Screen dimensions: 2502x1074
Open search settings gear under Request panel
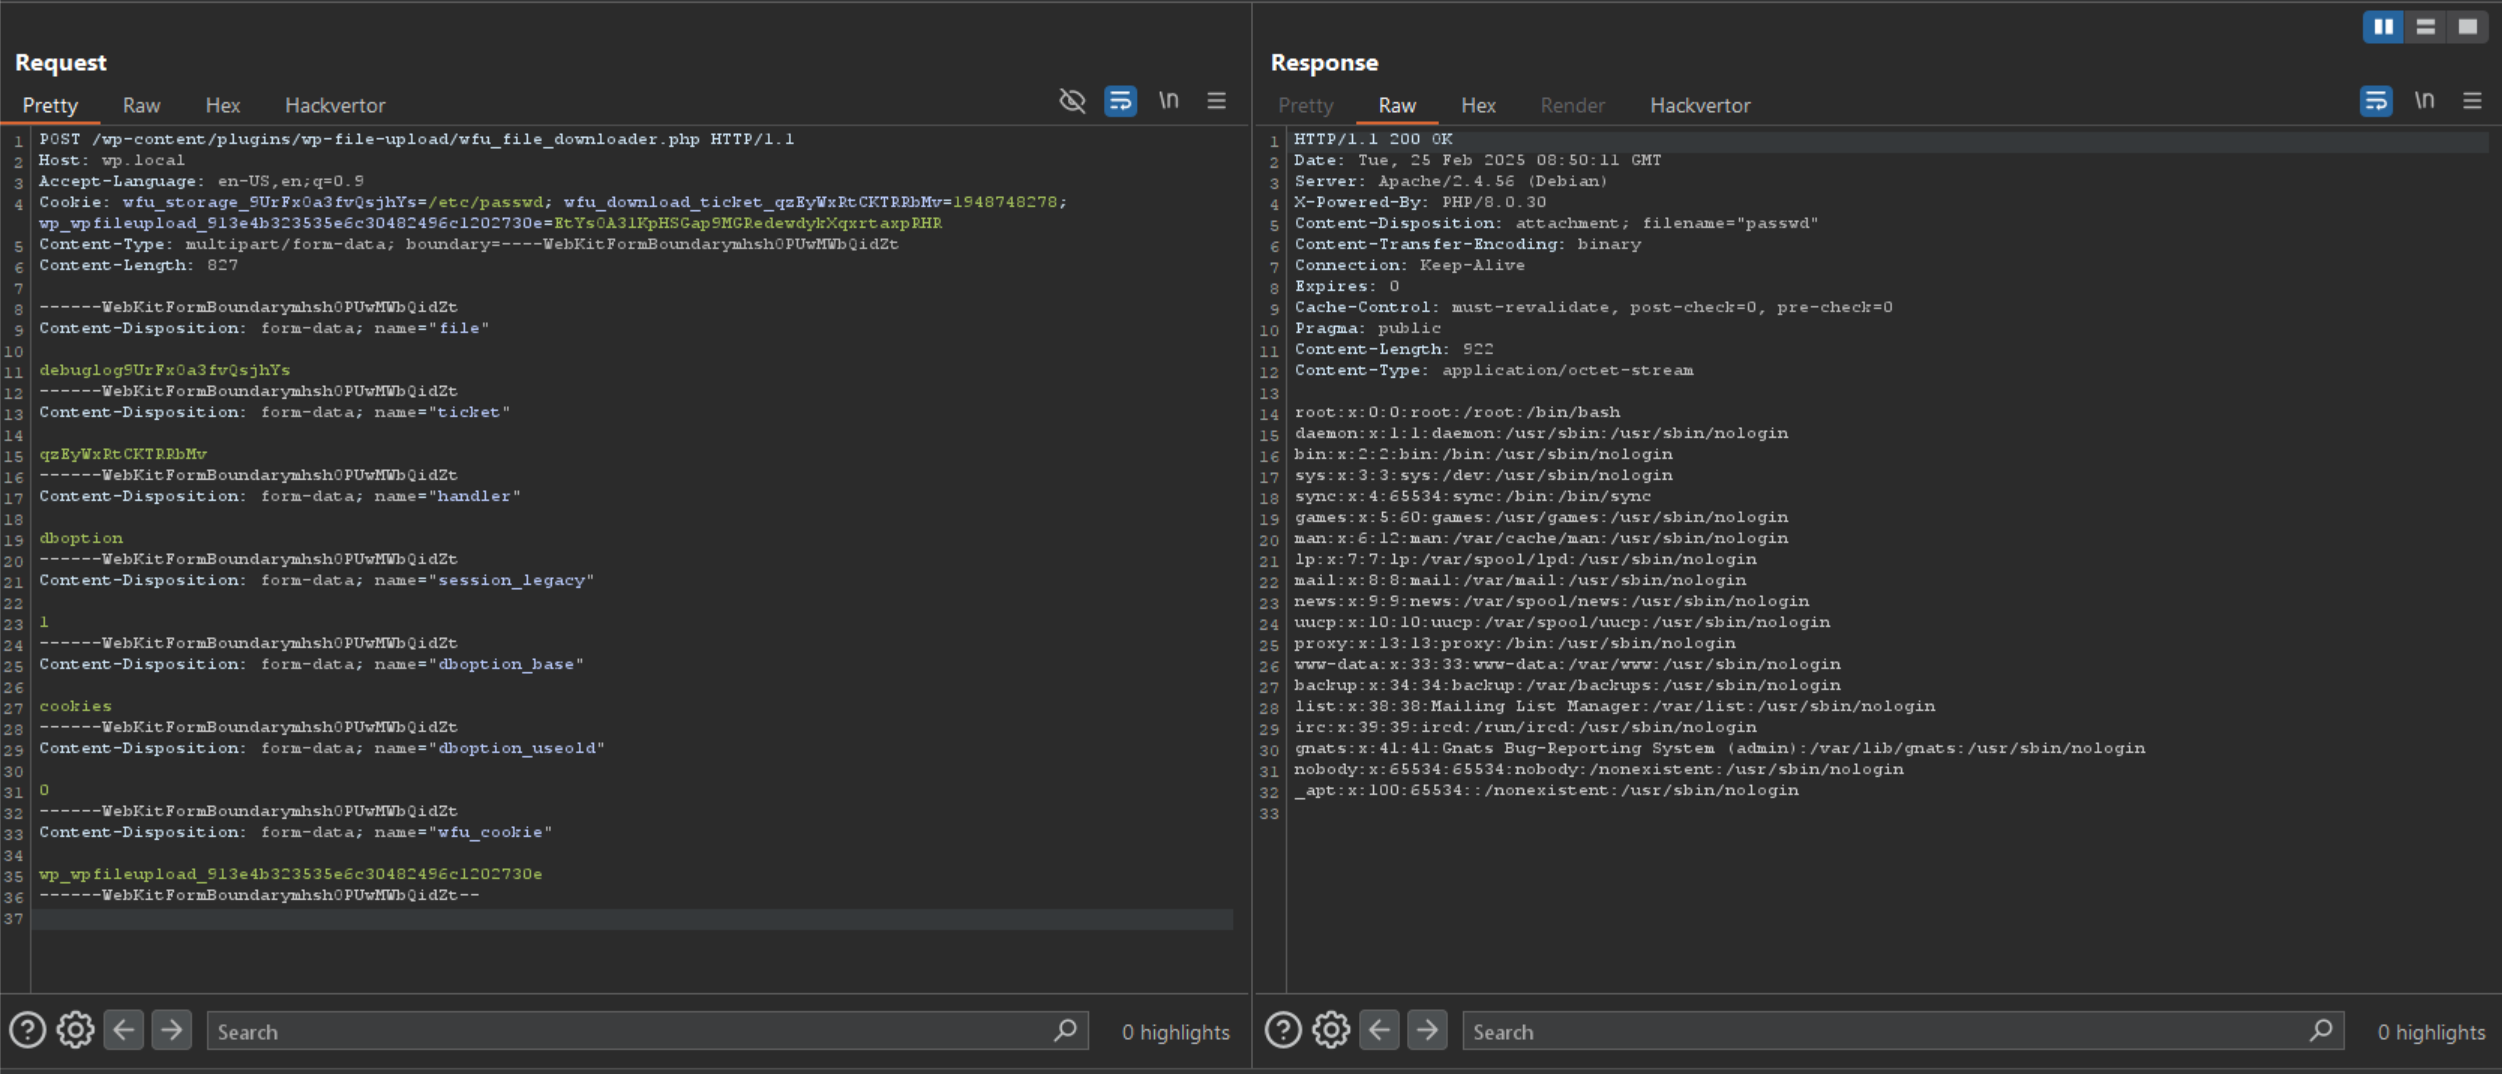pyautogui.click(x=75, y=1030)
